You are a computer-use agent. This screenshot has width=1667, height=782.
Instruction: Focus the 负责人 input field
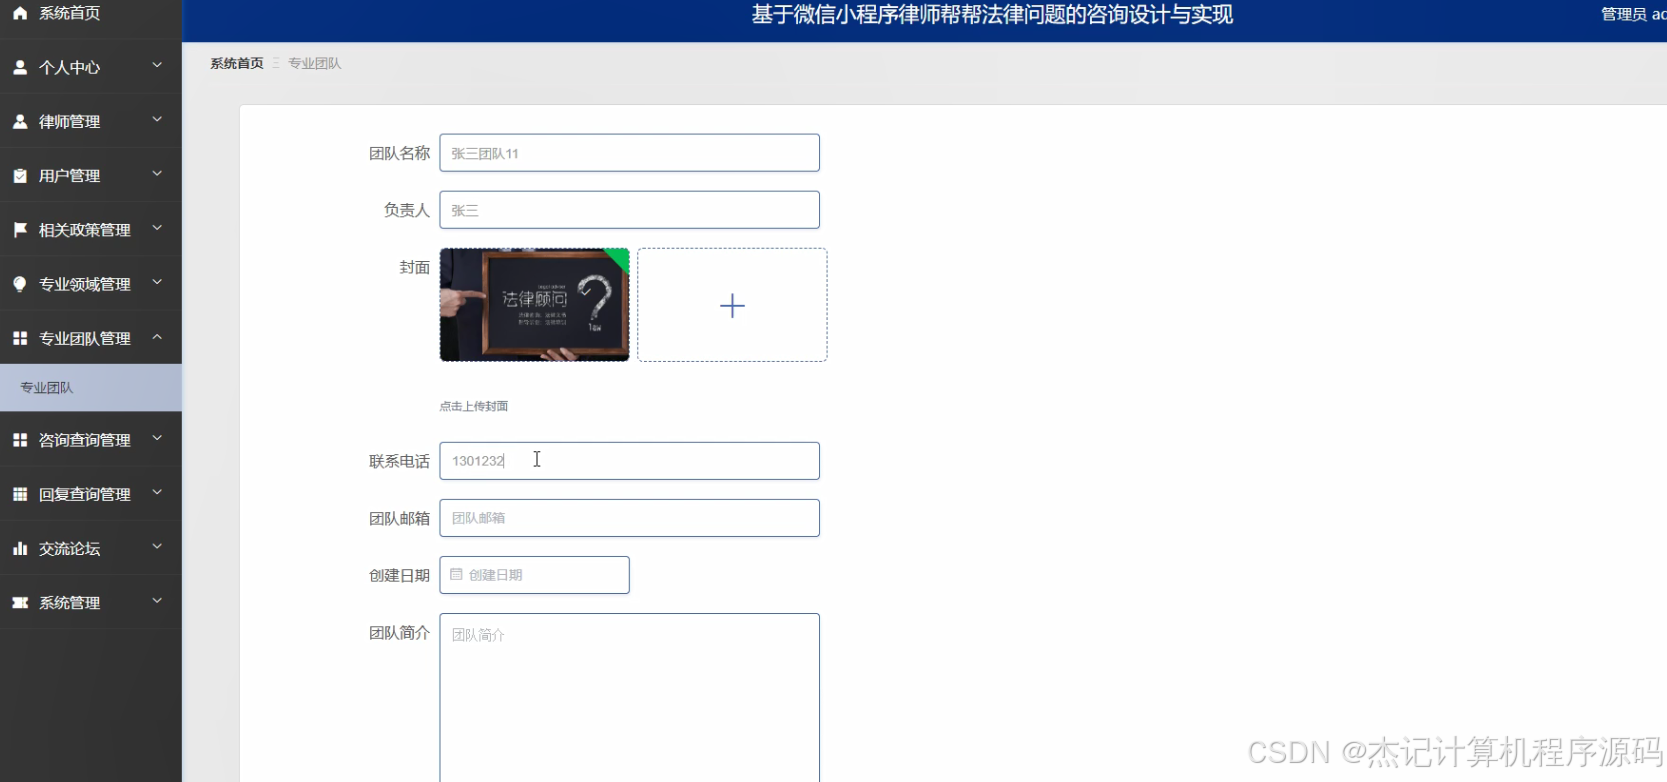point(630,210)
